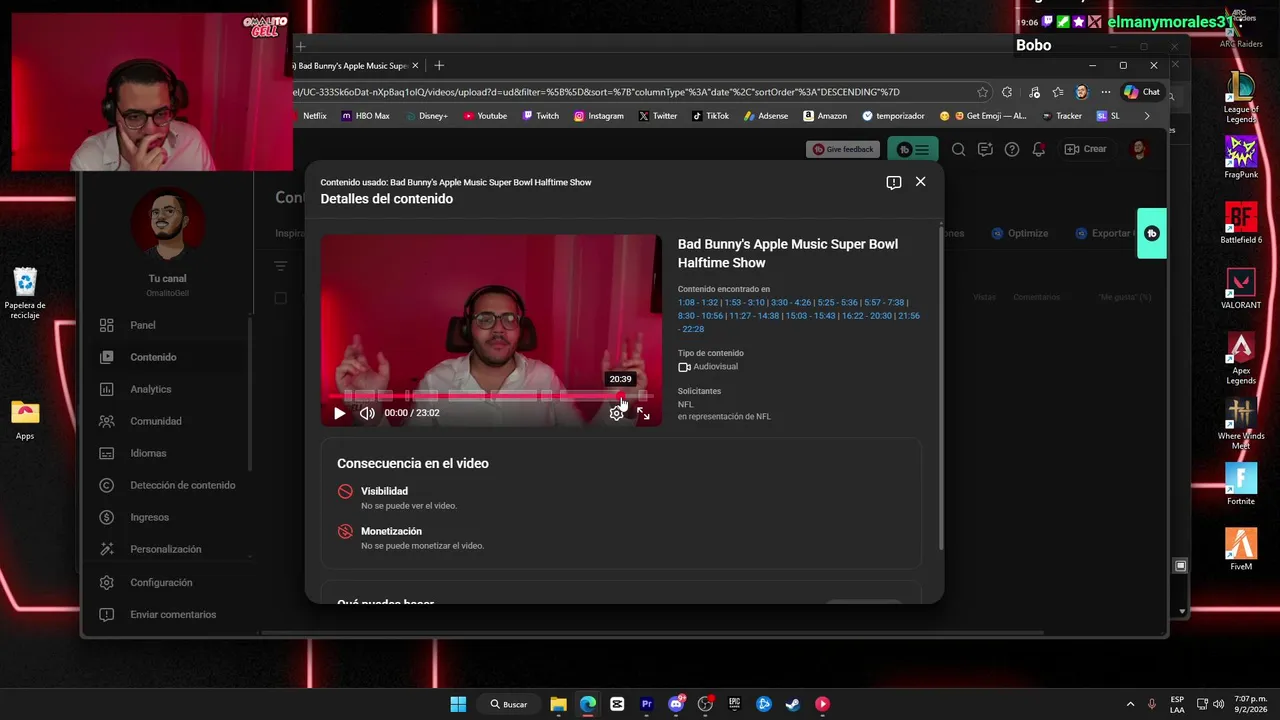Mute the video preview volume
This screenshot has height=720, width=1280.
click(367, 413)
